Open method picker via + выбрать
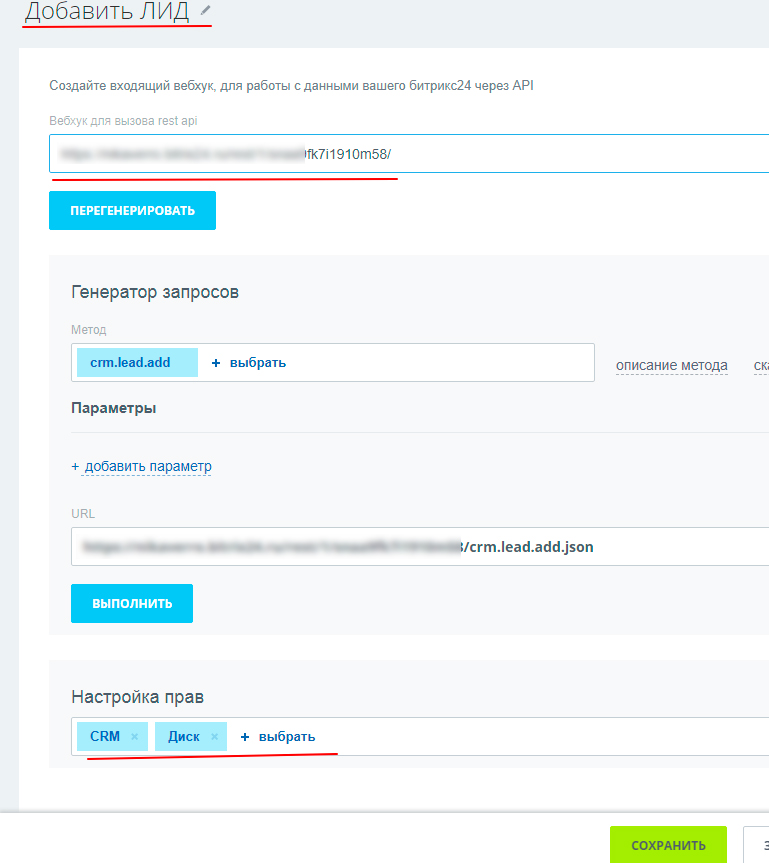Screen dimensions: 769x863 pos(249,363)
